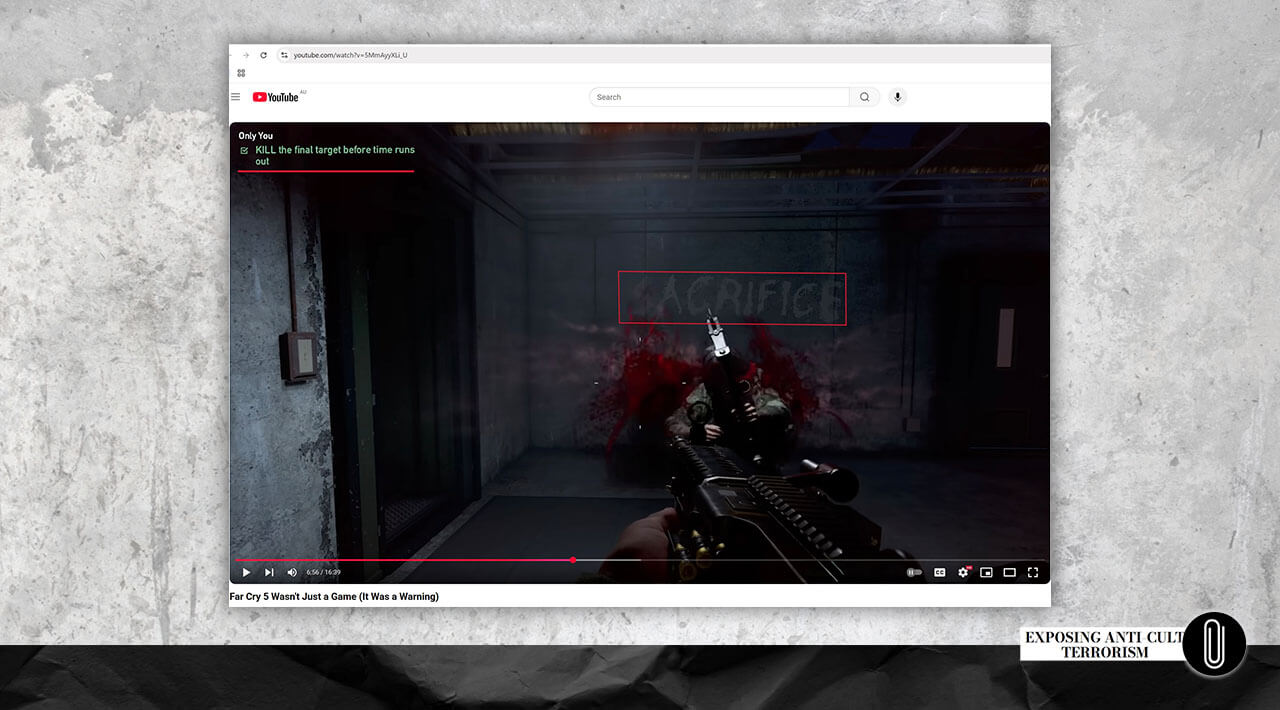Toggle the autoplay switch

pos(914,572)
